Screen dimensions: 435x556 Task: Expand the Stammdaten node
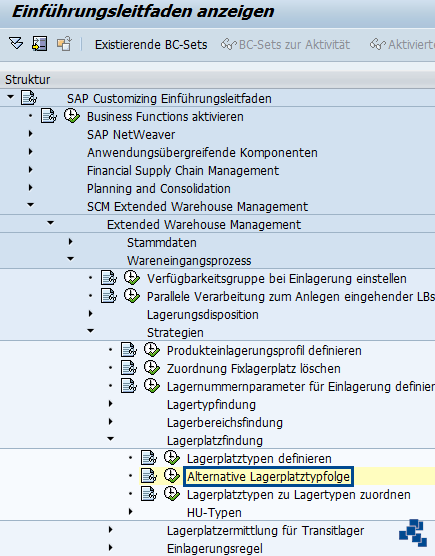pos(71,242)
